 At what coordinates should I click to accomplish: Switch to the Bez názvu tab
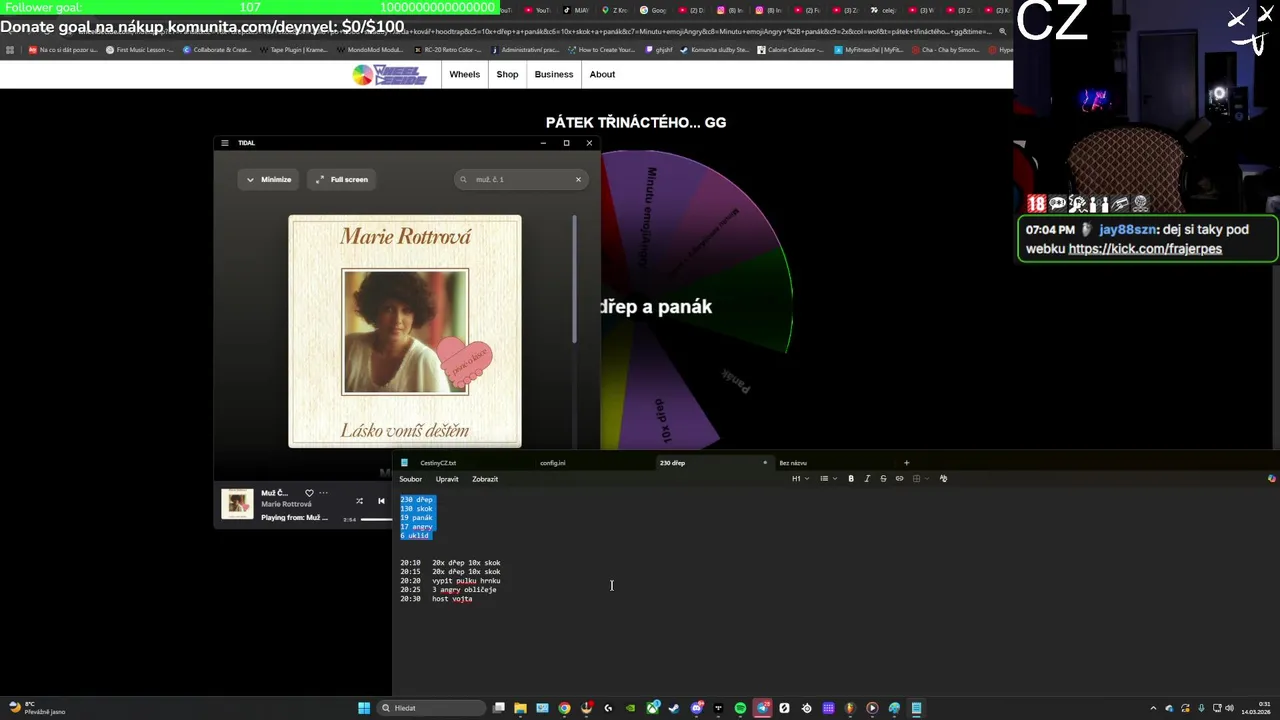(793, 463)
